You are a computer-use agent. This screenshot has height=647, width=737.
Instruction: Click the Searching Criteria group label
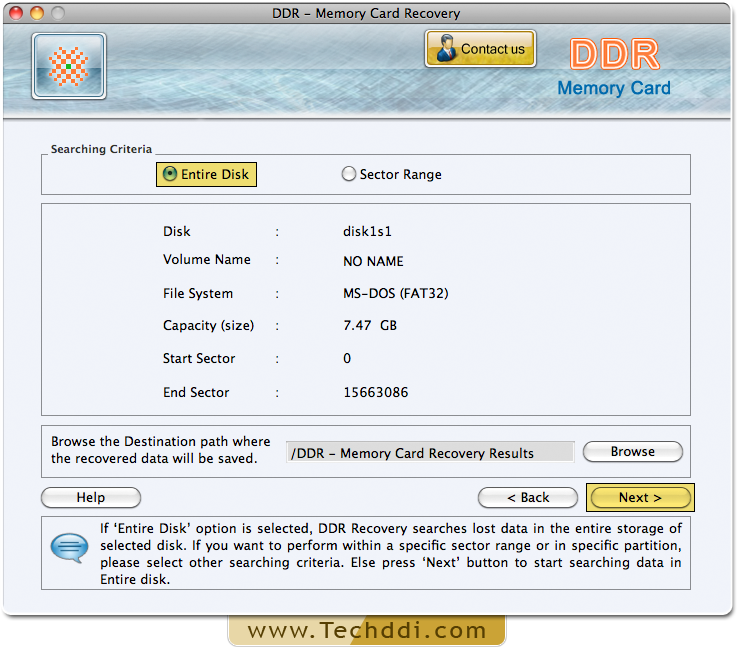(101, 149)
